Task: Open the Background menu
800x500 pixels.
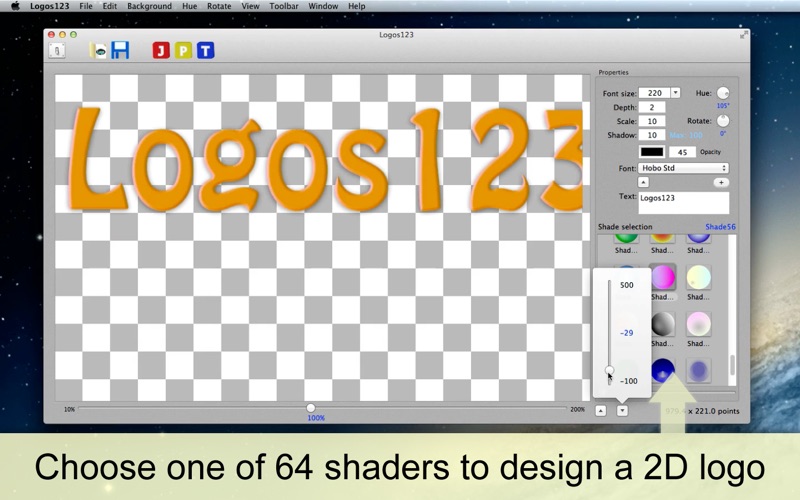Action: 149,6
